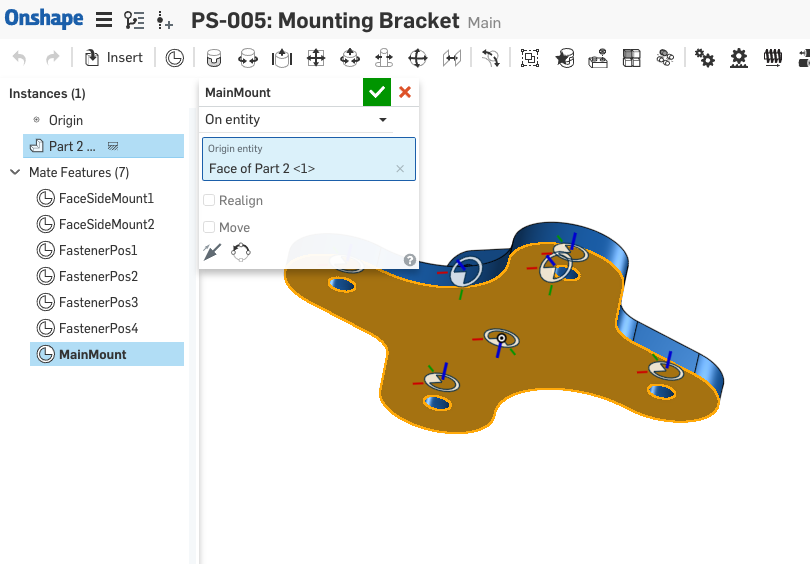
Task: Click the reorient secondary axis icon
Action: pyautogui.click(x=241, y=252)
